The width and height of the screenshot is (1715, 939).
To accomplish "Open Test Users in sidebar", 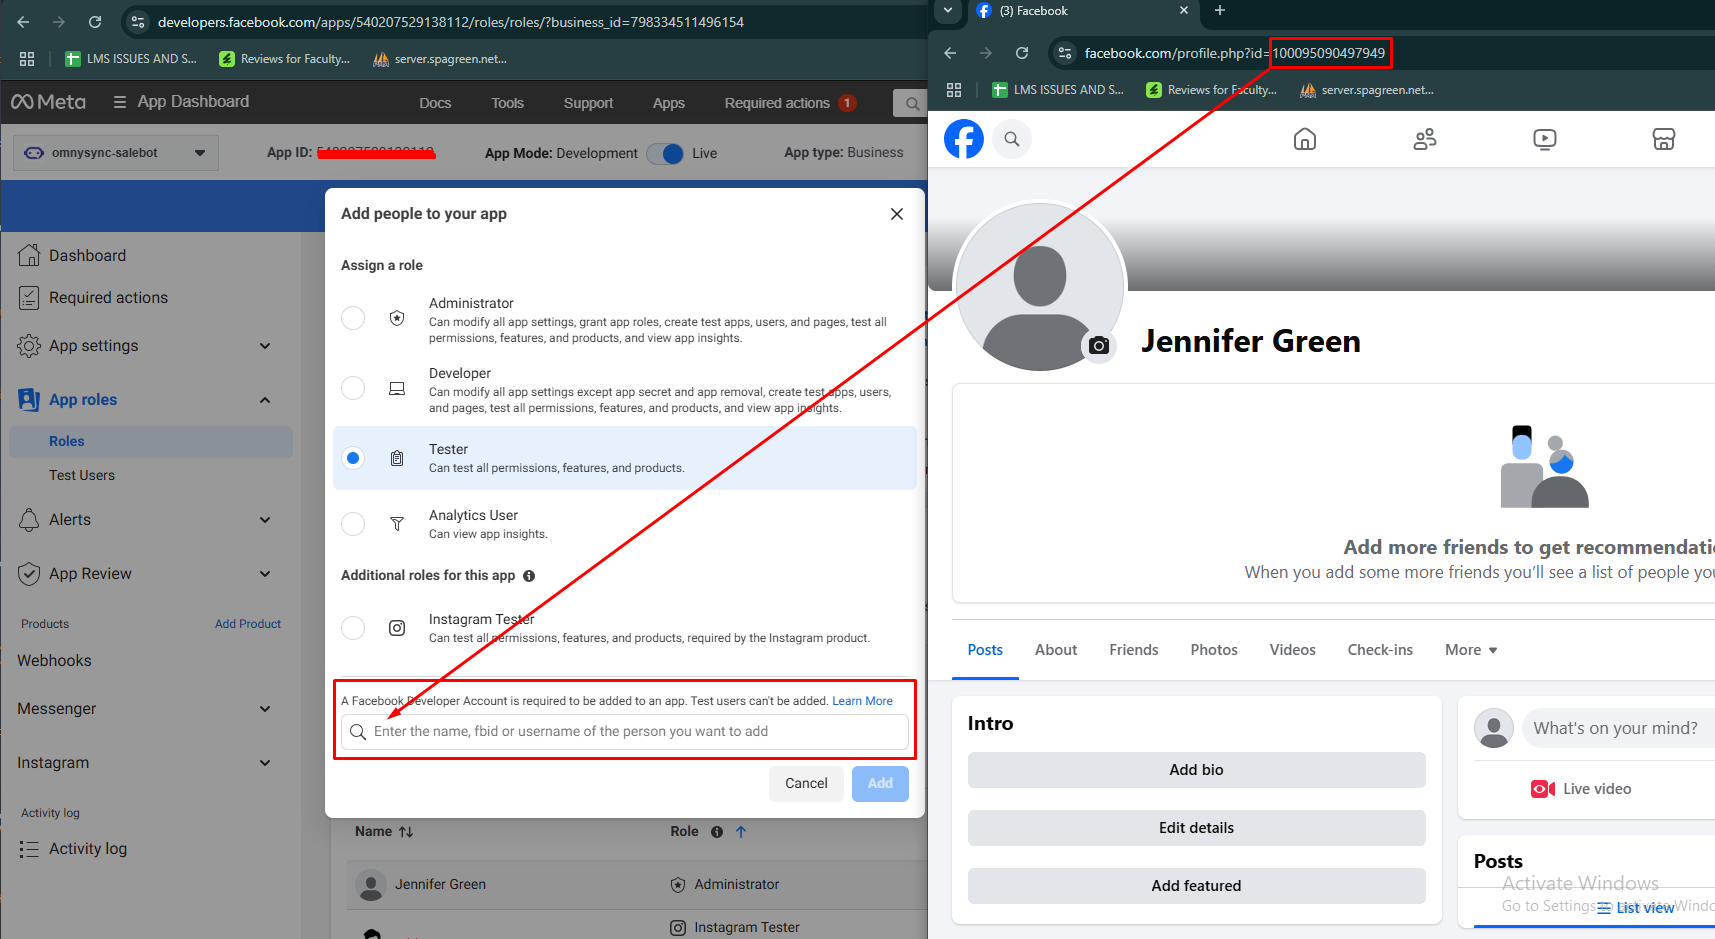I will (82, 476).
